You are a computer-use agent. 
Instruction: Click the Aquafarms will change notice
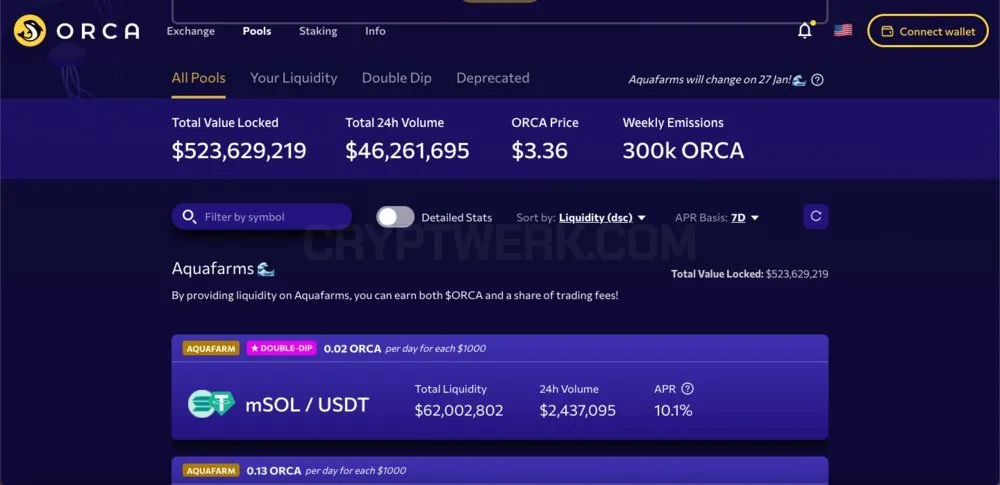[717, 80]
